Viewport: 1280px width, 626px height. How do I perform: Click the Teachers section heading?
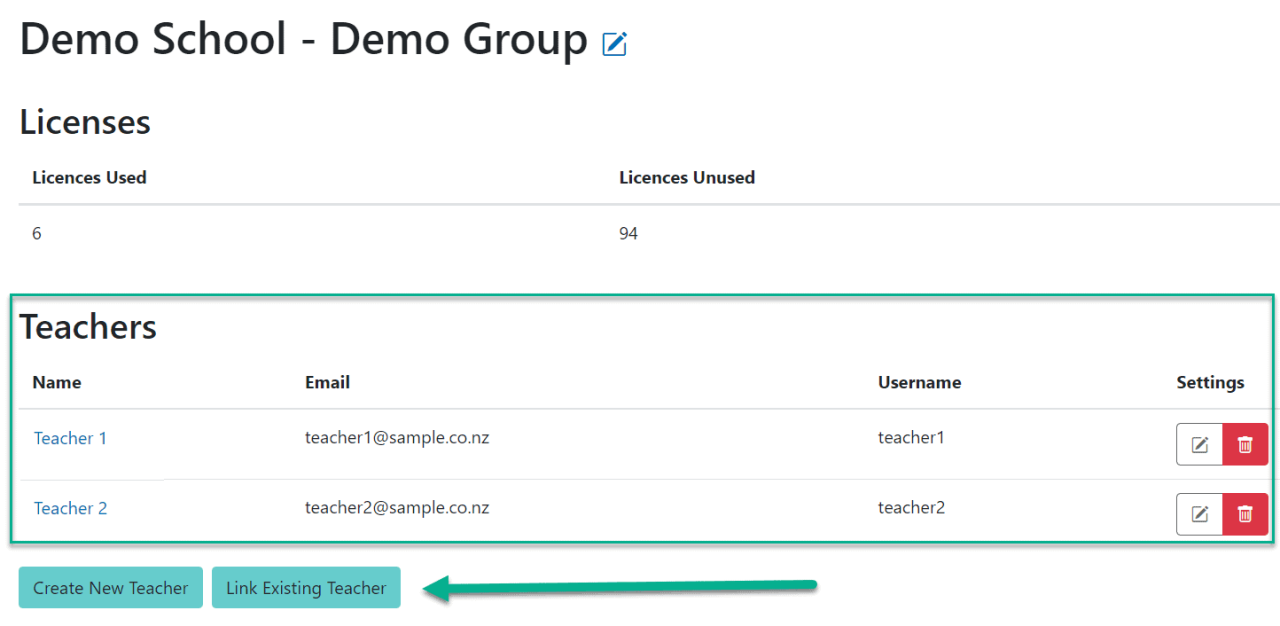click(88, 326)
